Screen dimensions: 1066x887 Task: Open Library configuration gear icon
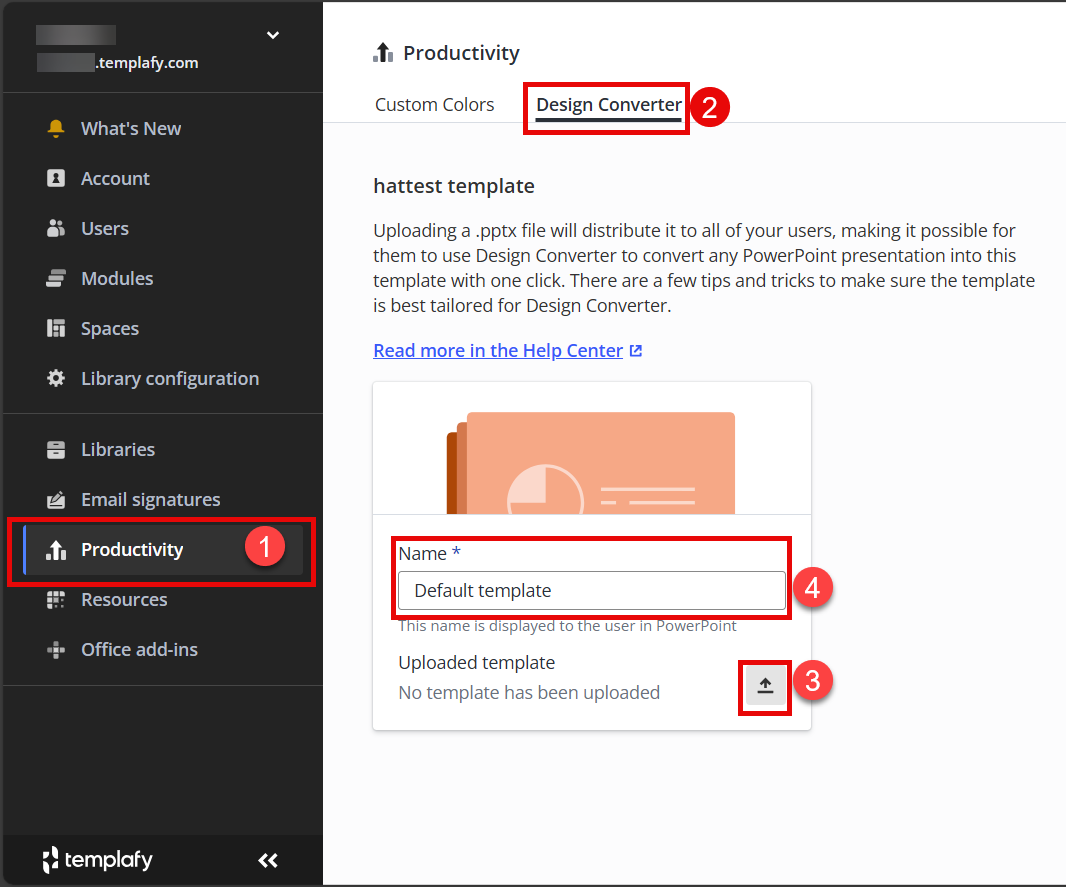[56, 379]
